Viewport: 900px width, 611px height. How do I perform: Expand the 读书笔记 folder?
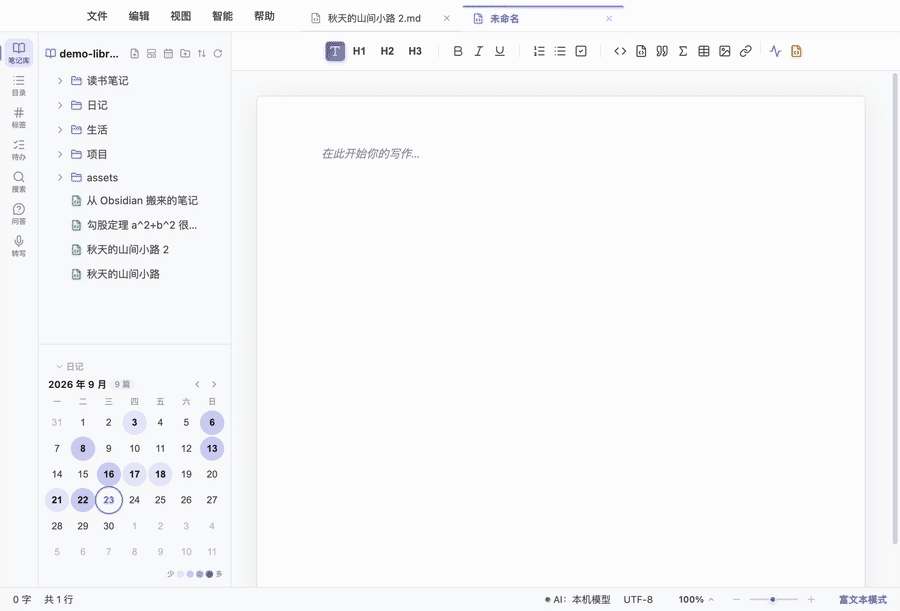pos(60,80)
